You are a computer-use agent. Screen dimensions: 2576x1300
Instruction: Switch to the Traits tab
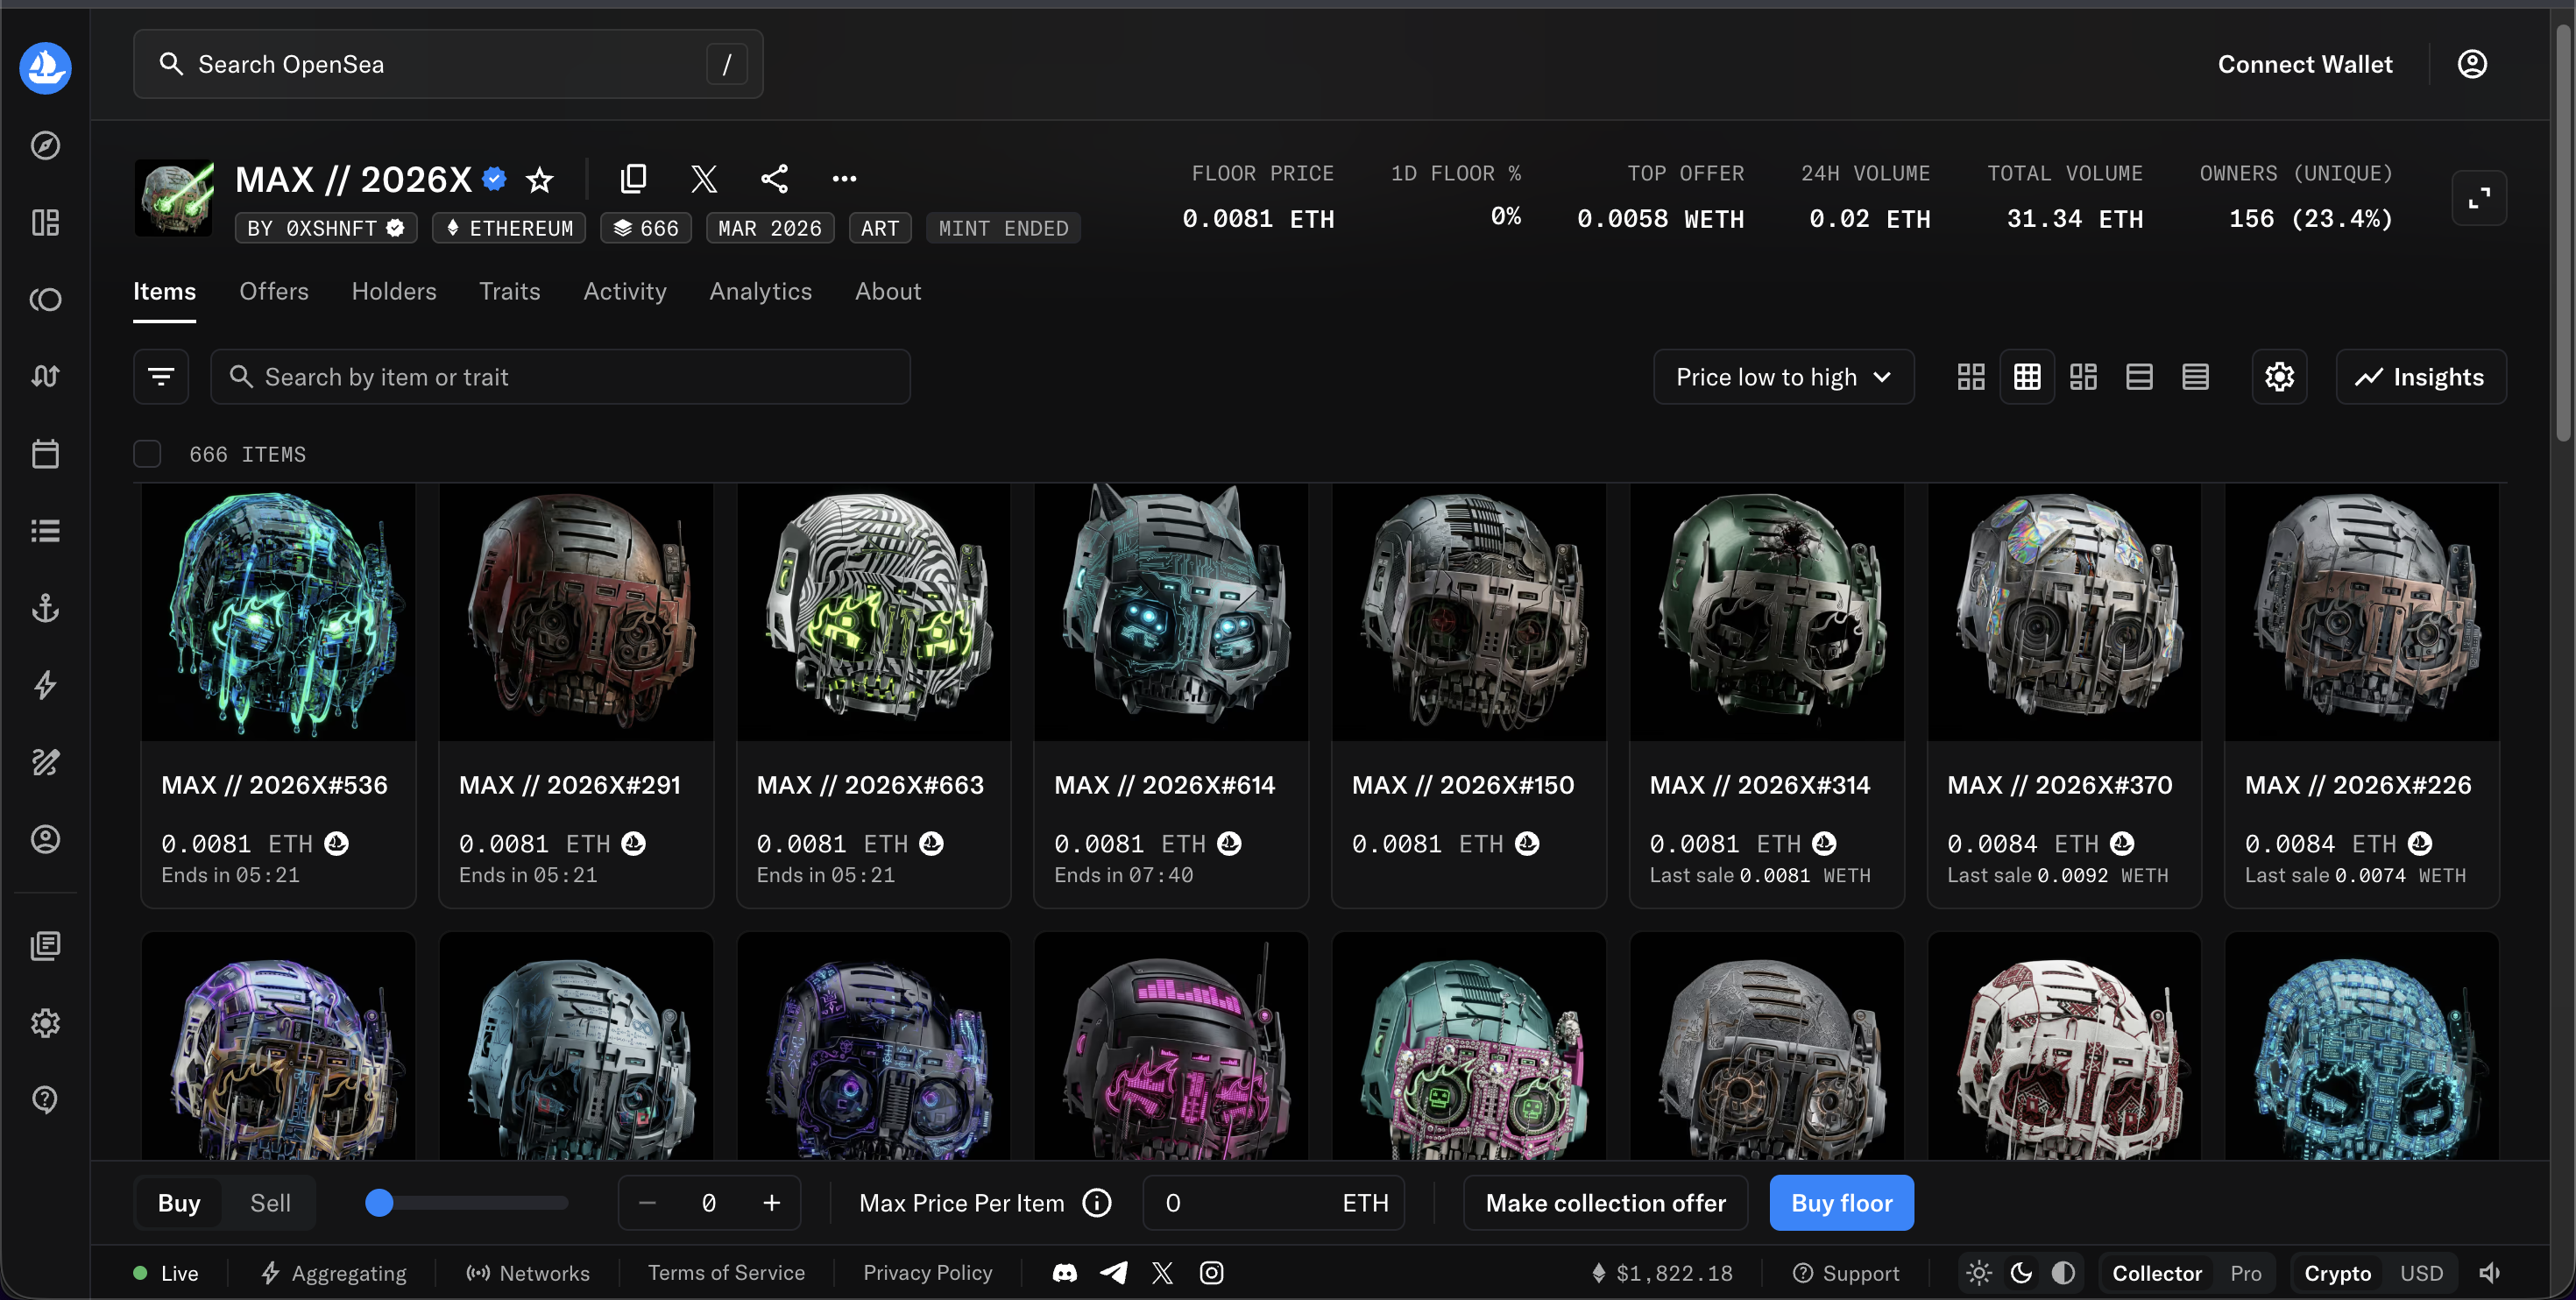[x=510, y=291]
